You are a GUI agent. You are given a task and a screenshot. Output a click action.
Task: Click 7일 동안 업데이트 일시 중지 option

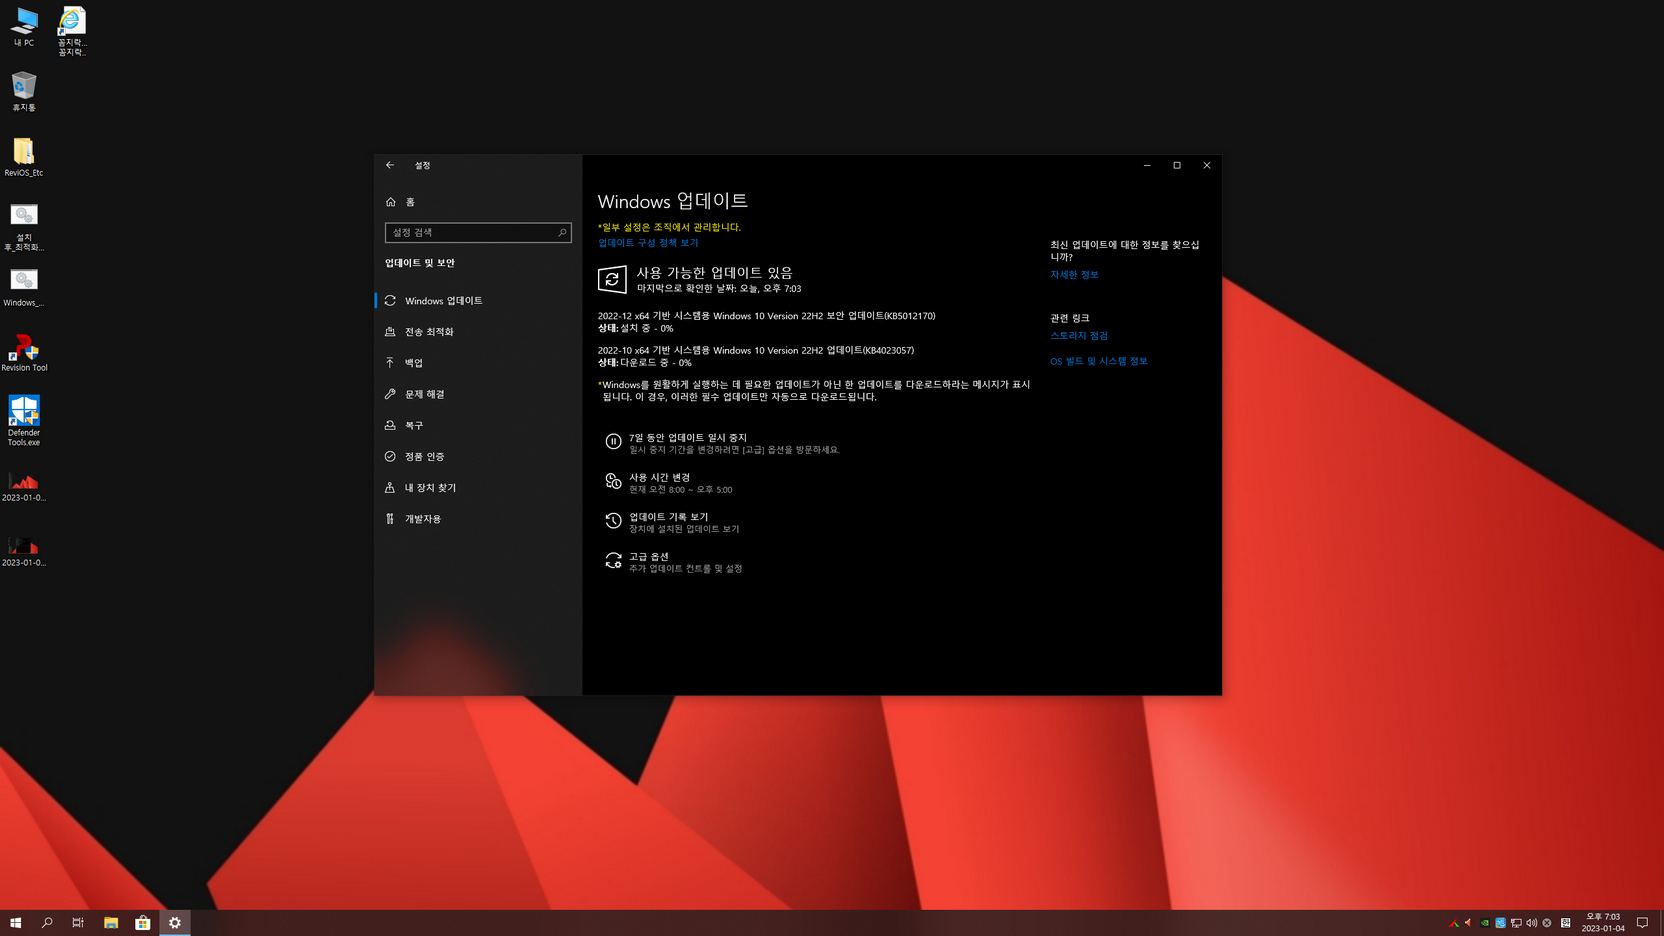[x=722, y=443]
